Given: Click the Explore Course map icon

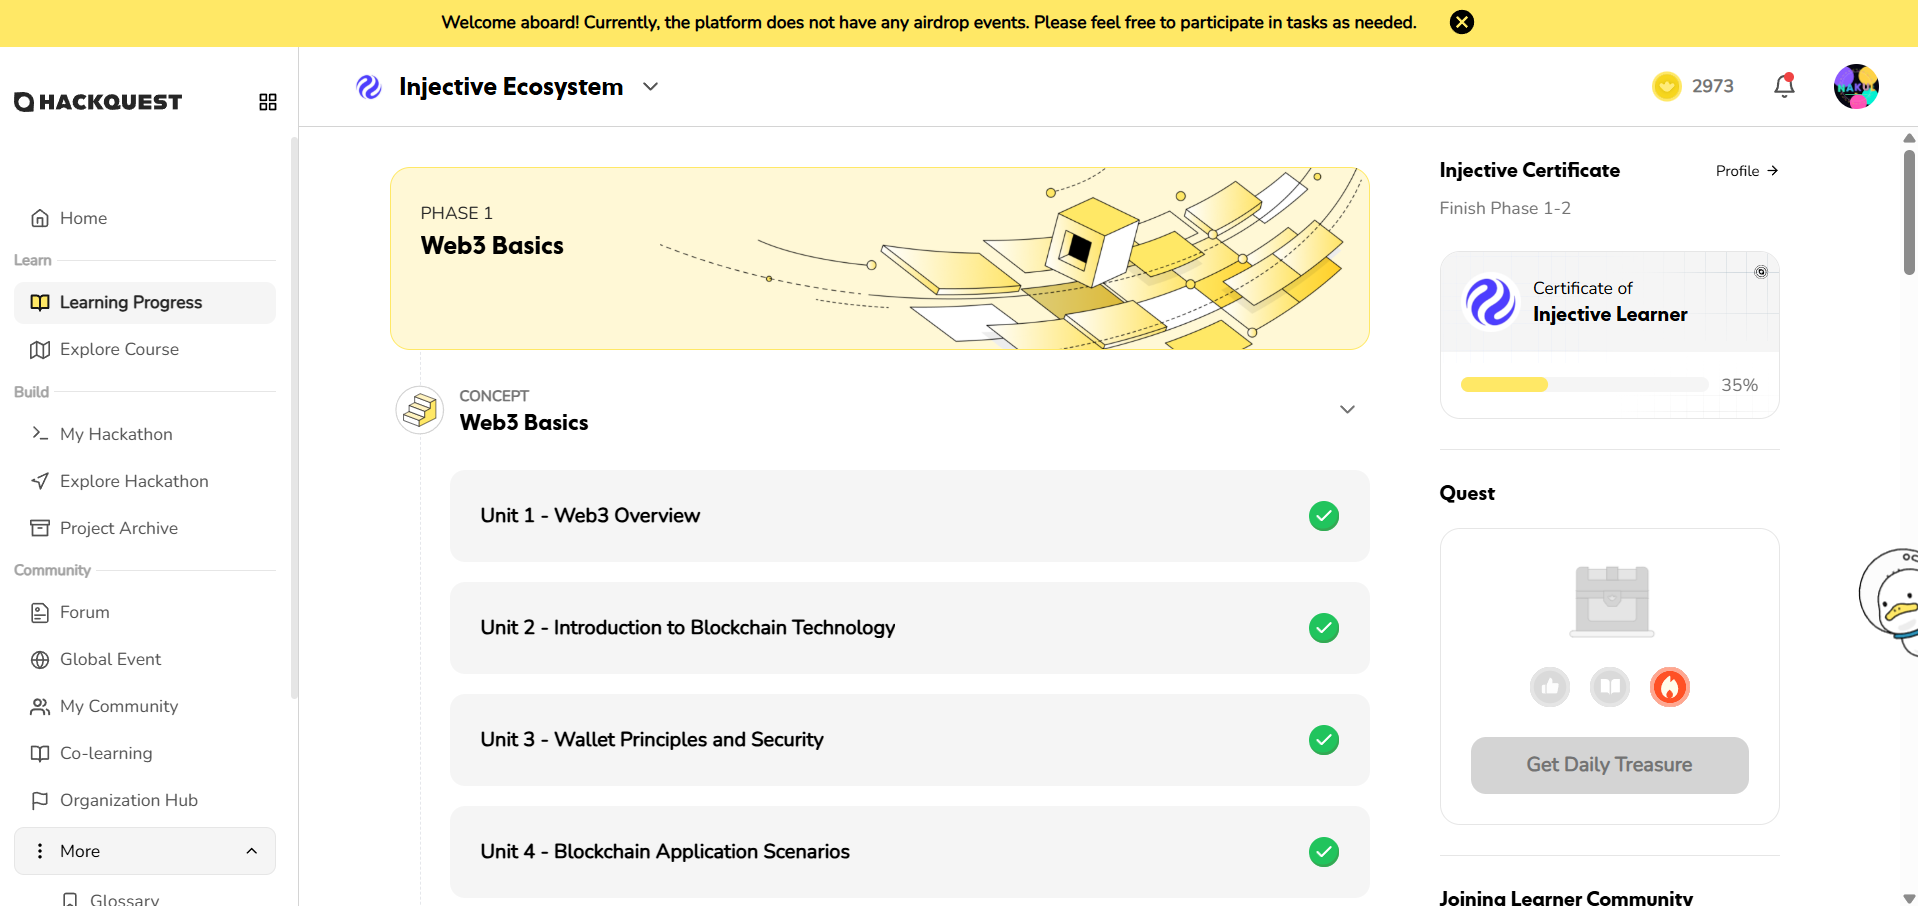Looking at the screenshot, I should (40, 349).
